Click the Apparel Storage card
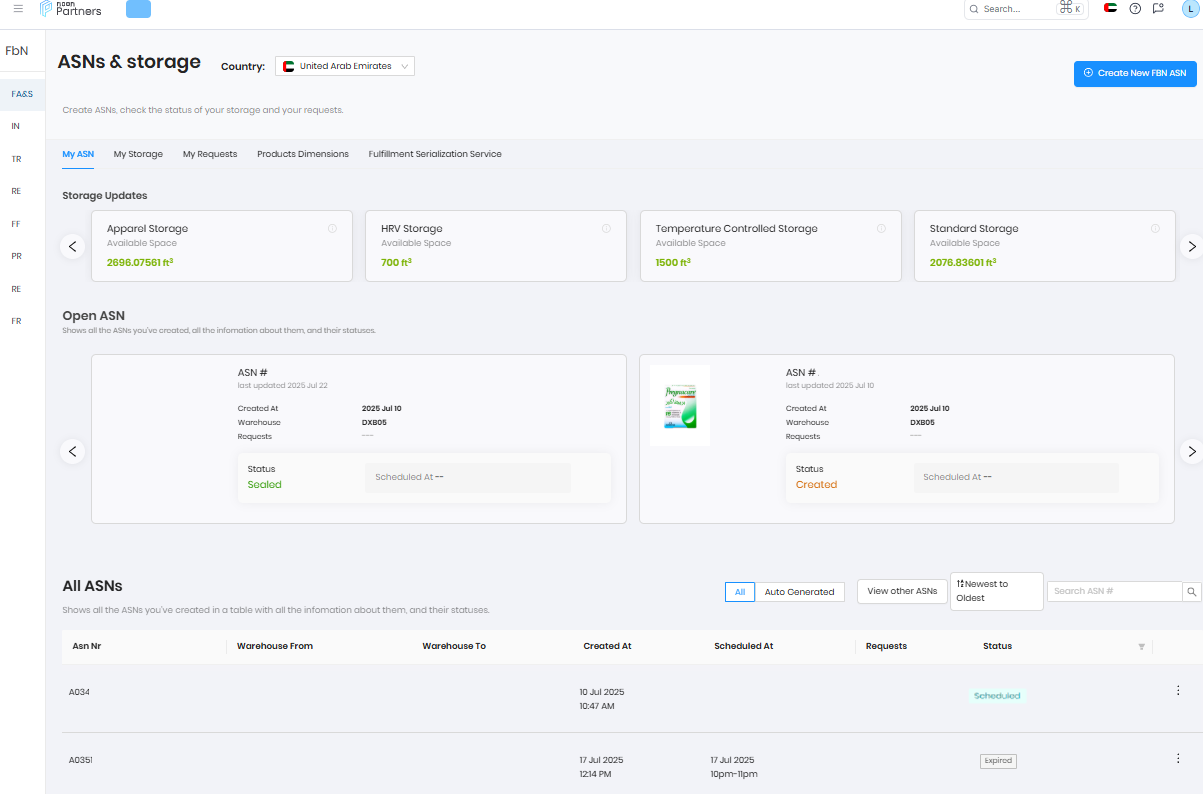The height and width of the screenshot is (794, 1203). coord(222,246)
